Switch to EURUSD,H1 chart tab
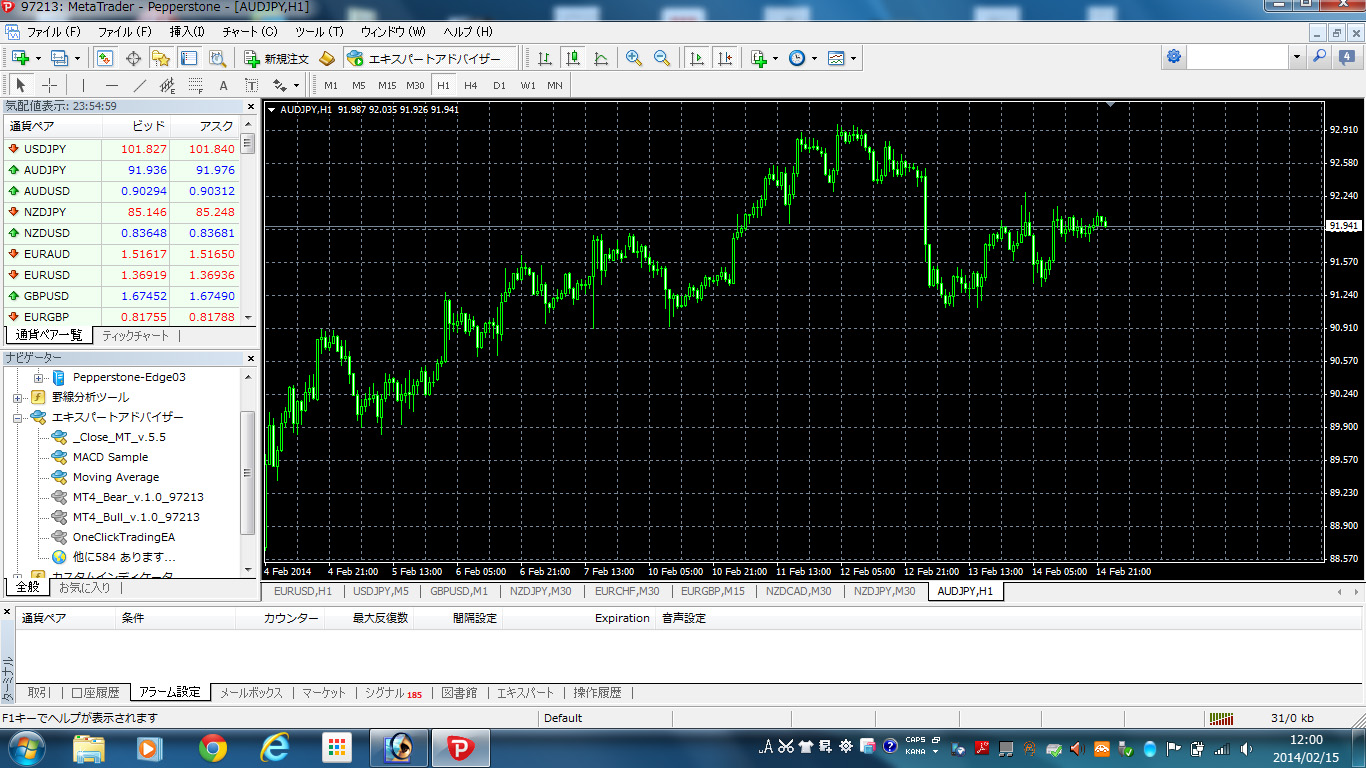This screenshot has height=768, width=1366. click(304, 591)
